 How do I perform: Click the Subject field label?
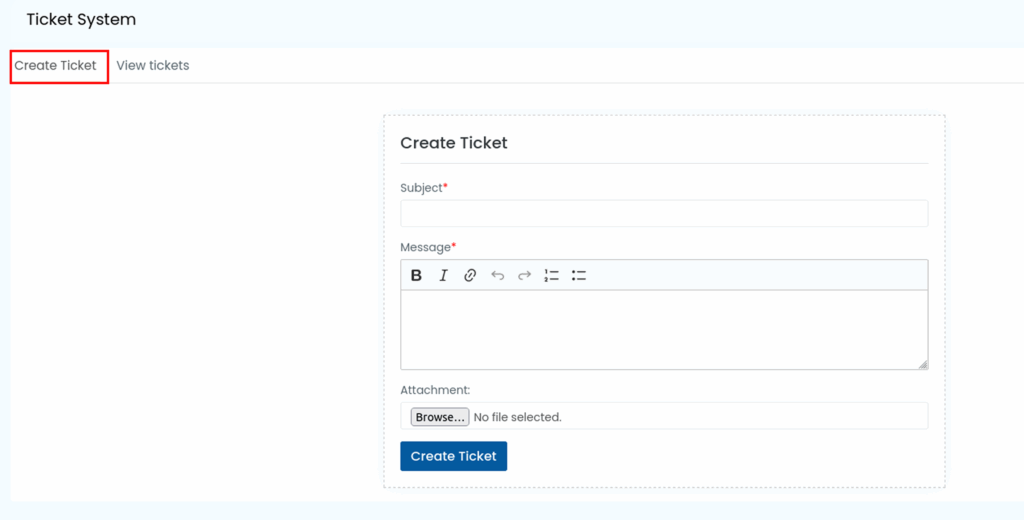click(x=422, y=188)
